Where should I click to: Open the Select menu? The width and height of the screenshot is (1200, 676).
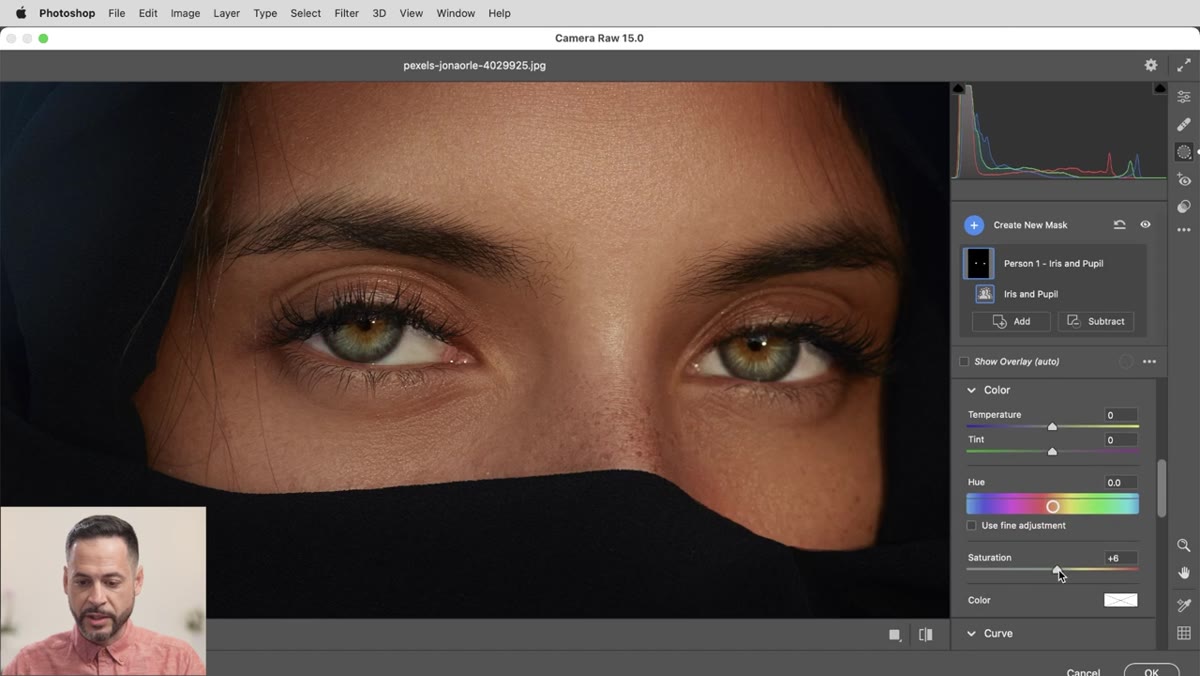pyautogui.click(x=306, y=13)
